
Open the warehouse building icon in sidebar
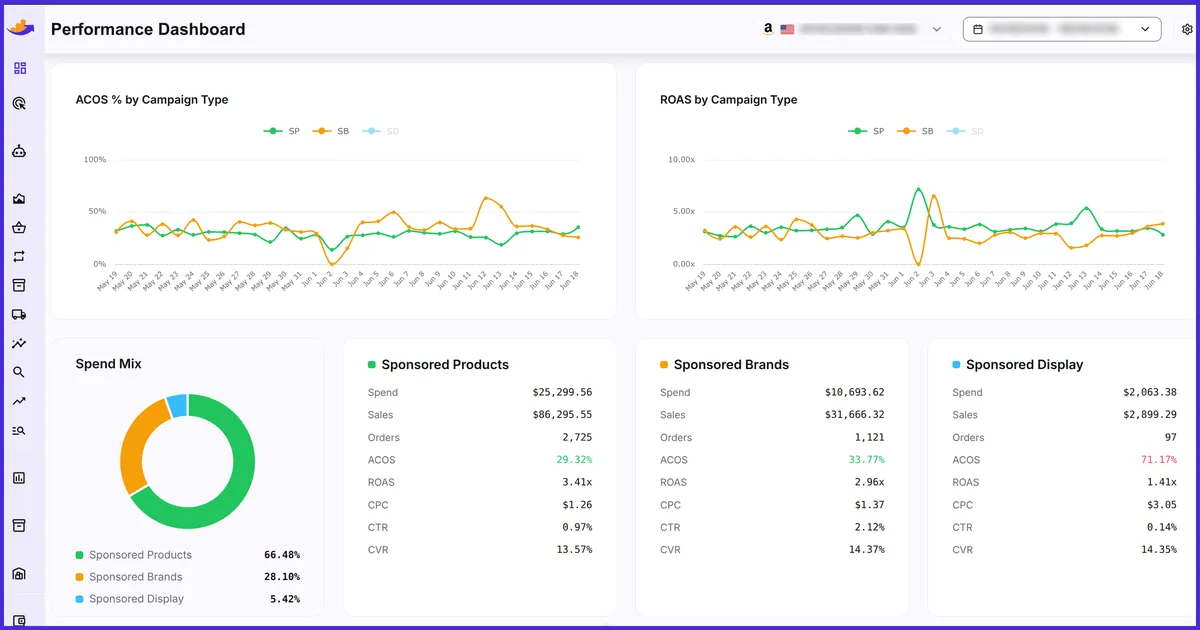(19, 574)
